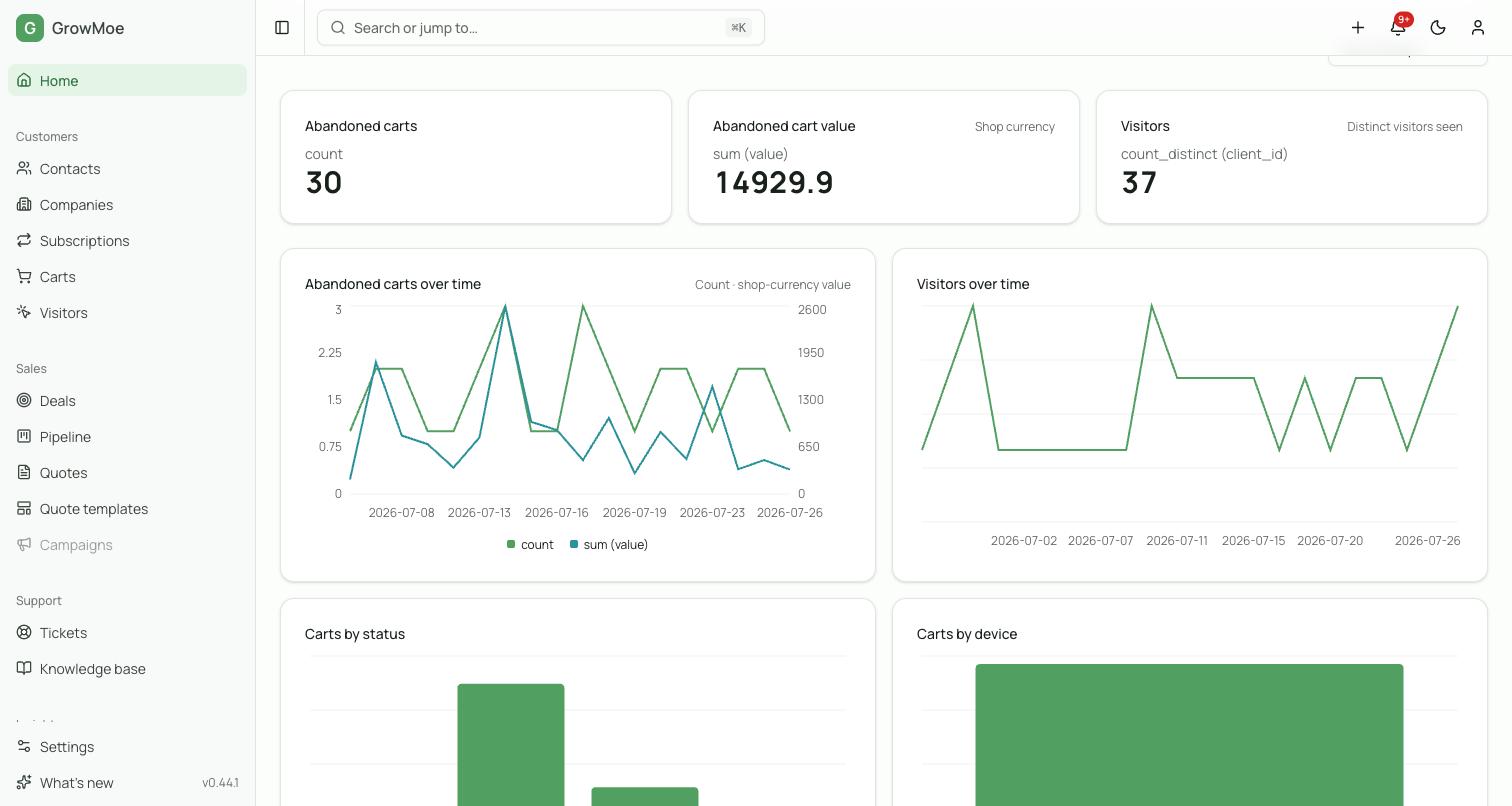Click the Carts by device bar
The image size is (1512, 806).
click(1189, 735)
